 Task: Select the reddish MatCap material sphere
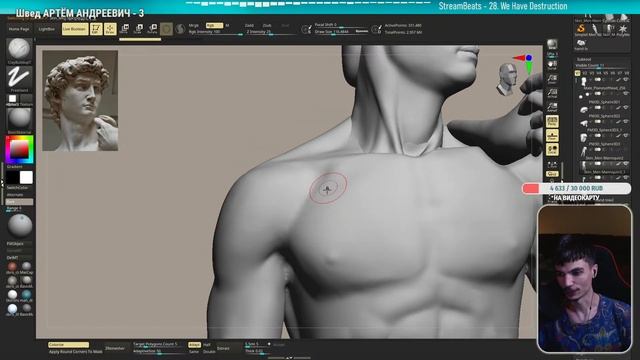tap(12, 267)
